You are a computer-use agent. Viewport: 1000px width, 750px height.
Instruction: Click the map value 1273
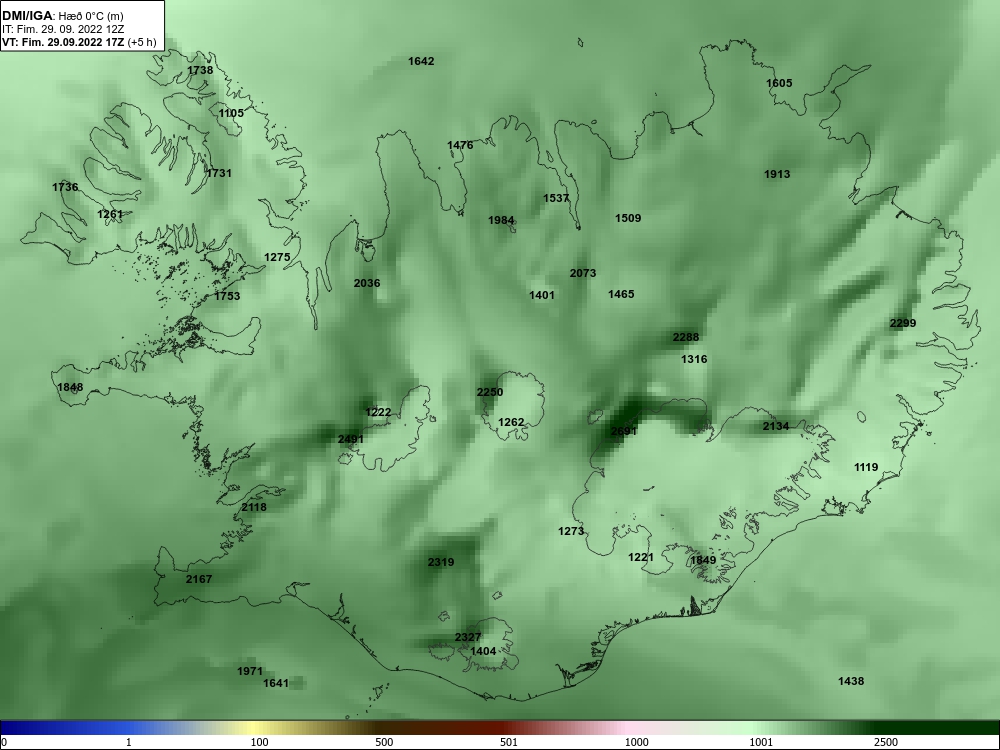pyautogui.click(x=571, y=531)
